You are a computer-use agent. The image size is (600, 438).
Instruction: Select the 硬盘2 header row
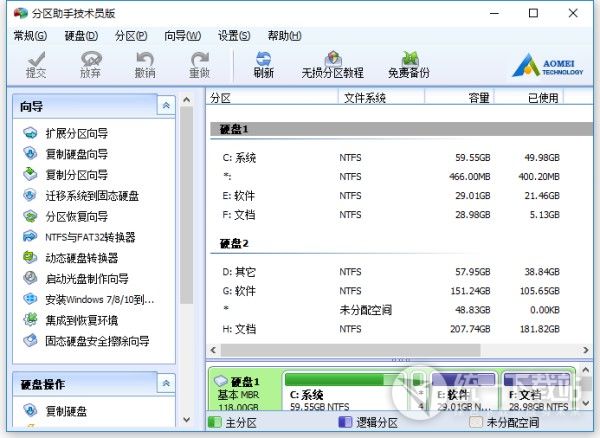401,244
